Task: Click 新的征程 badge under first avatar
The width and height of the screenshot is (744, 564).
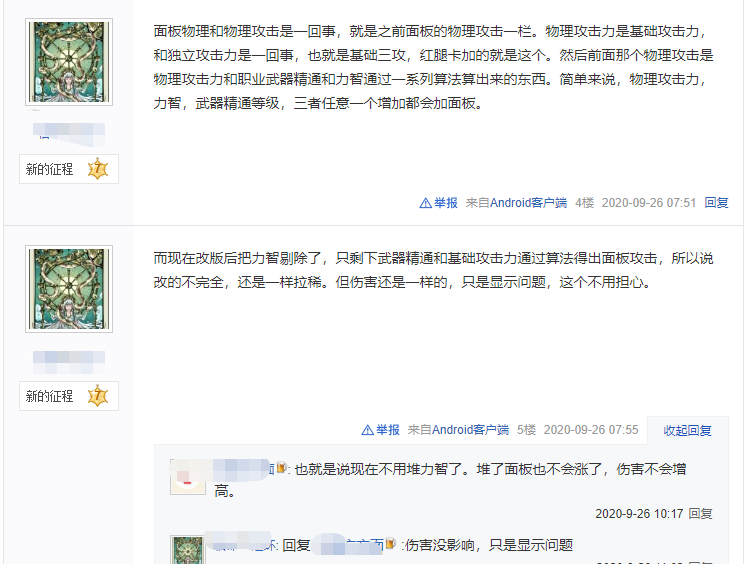Action: click(69, 169)
